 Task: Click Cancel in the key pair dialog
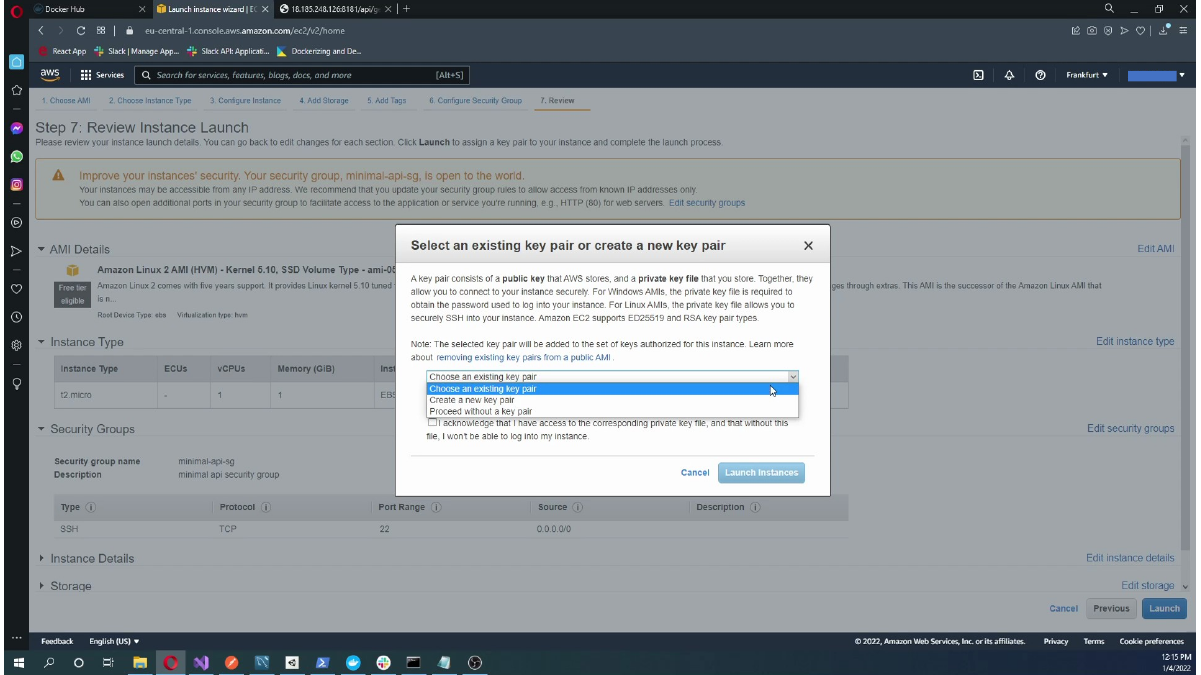(x=695, y=473)
